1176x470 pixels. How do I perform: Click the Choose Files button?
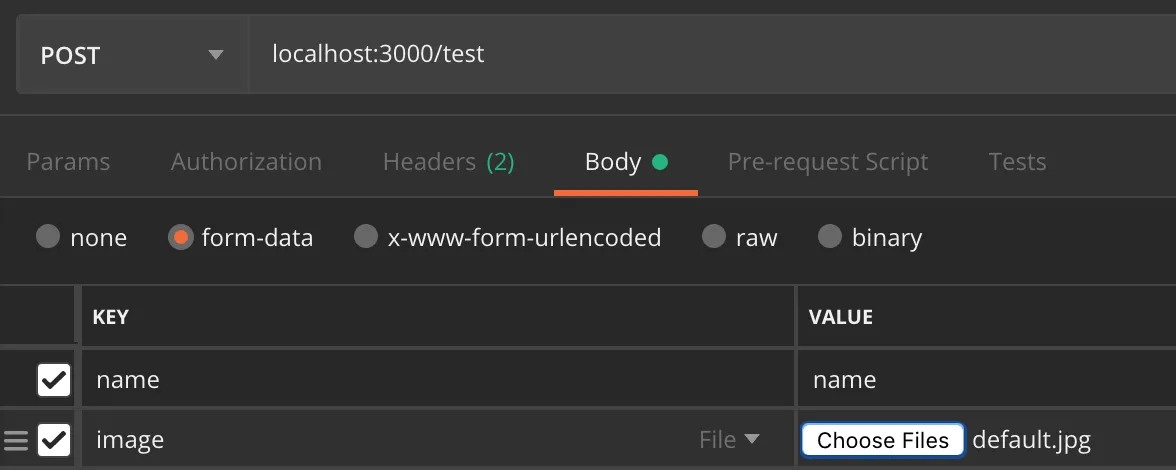tap(883, 440)
